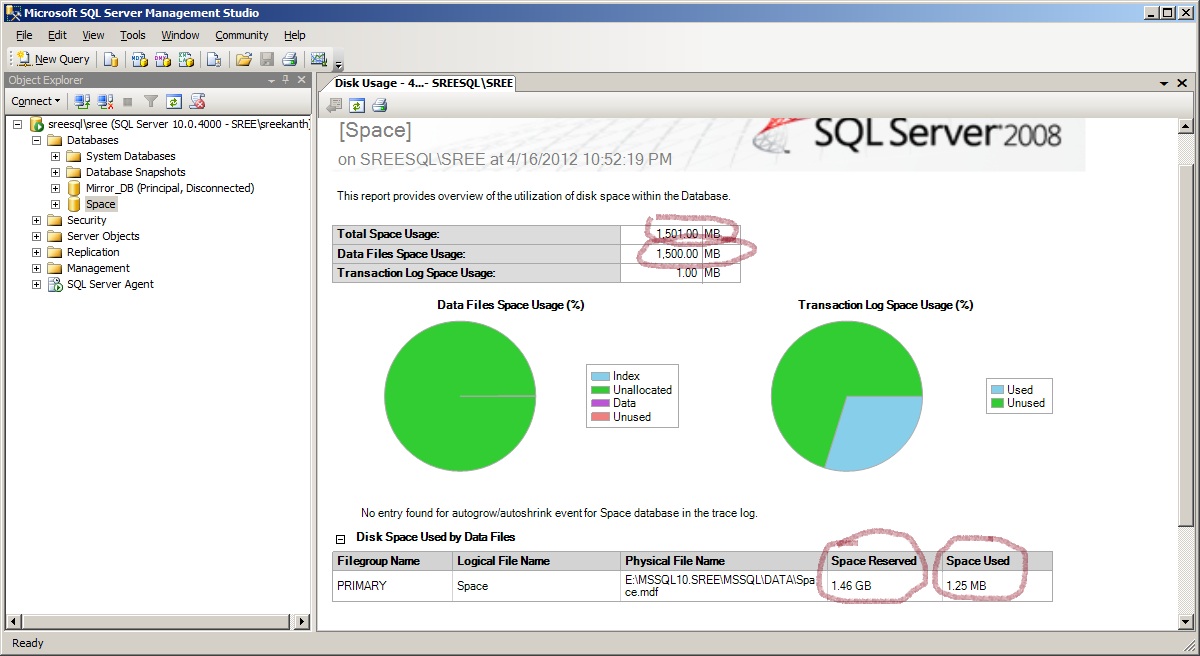Click the Object Explorer filter icon

151,101
